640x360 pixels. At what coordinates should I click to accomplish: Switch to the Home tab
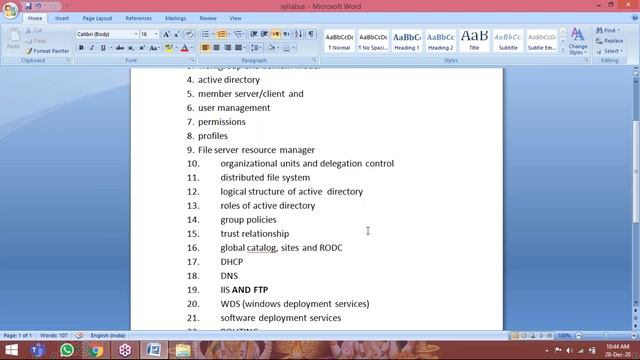(x=35, y=18)
